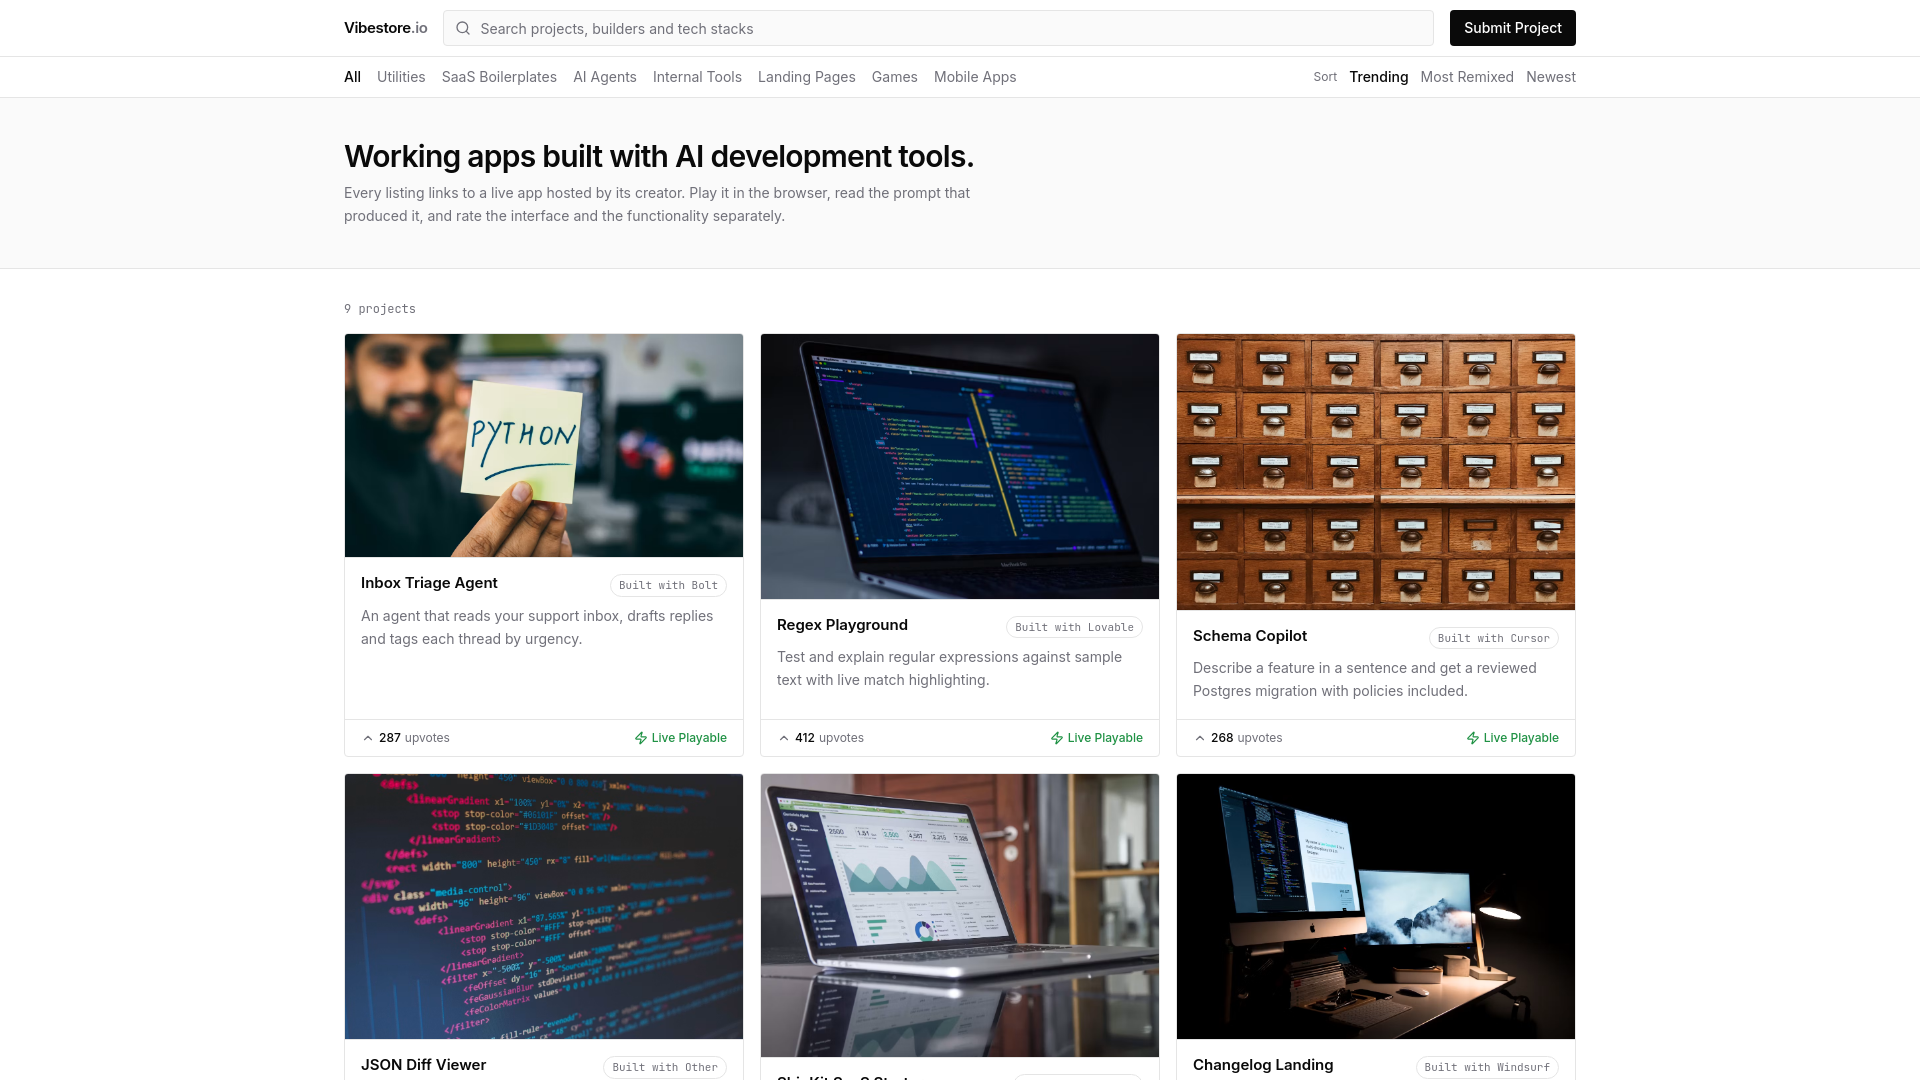
Task: Click the search magnifier icon
Action: 463,28
